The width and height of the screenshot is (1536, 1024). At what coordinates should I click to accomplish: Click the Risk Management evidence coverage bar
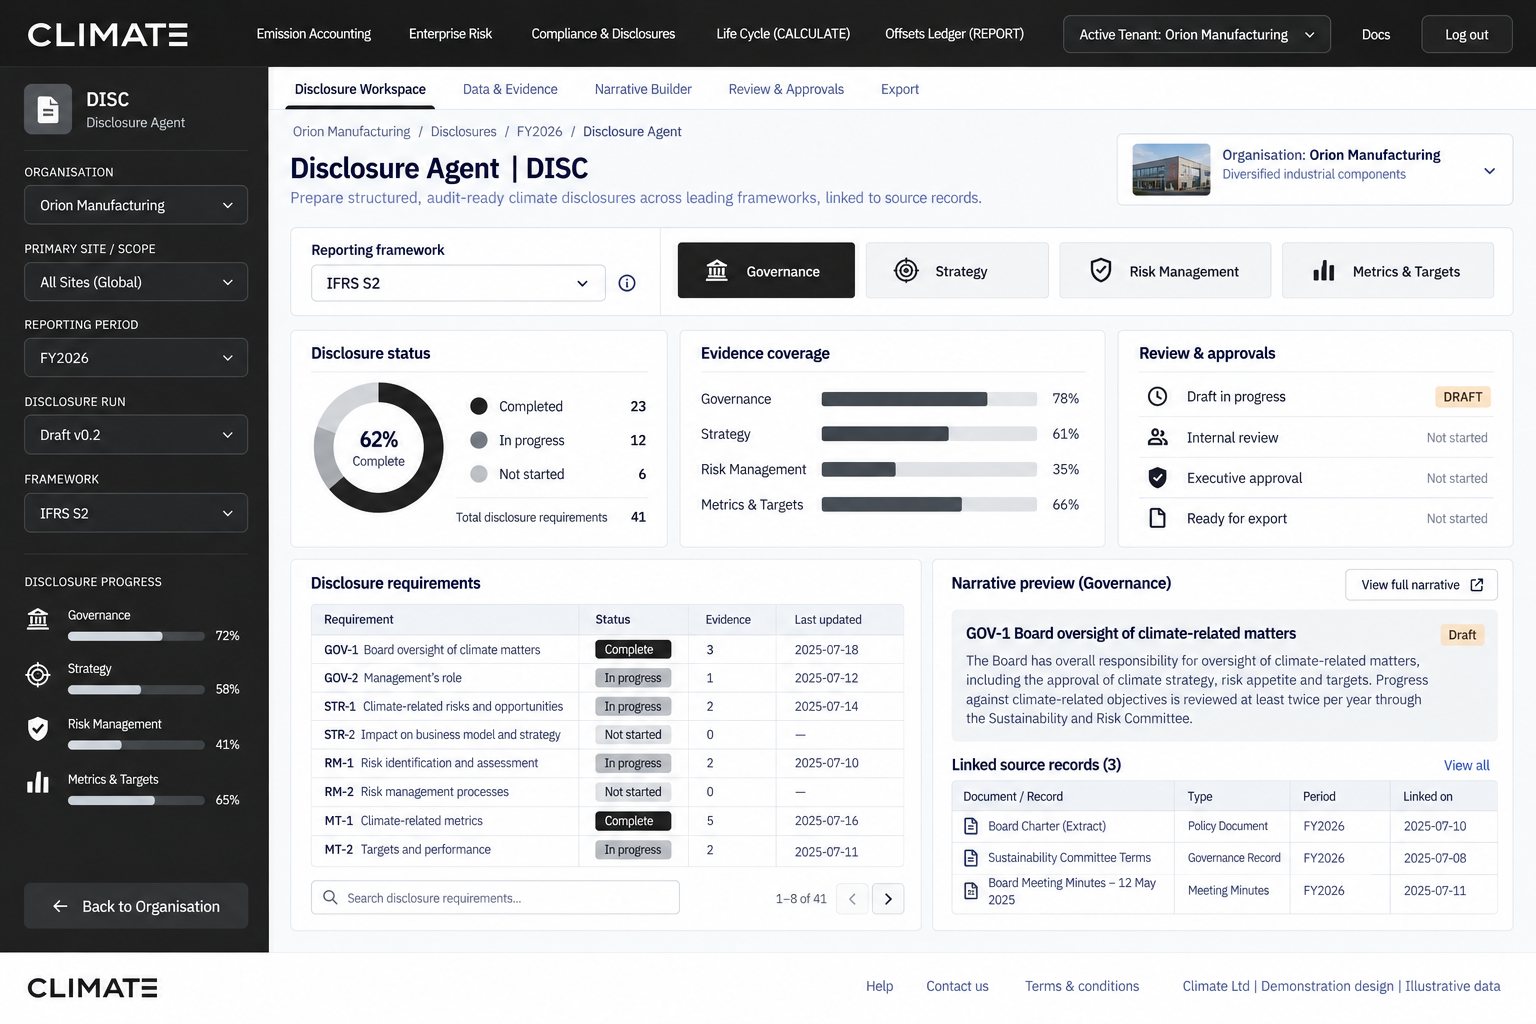pyautogui.click(x=929, y=469)
